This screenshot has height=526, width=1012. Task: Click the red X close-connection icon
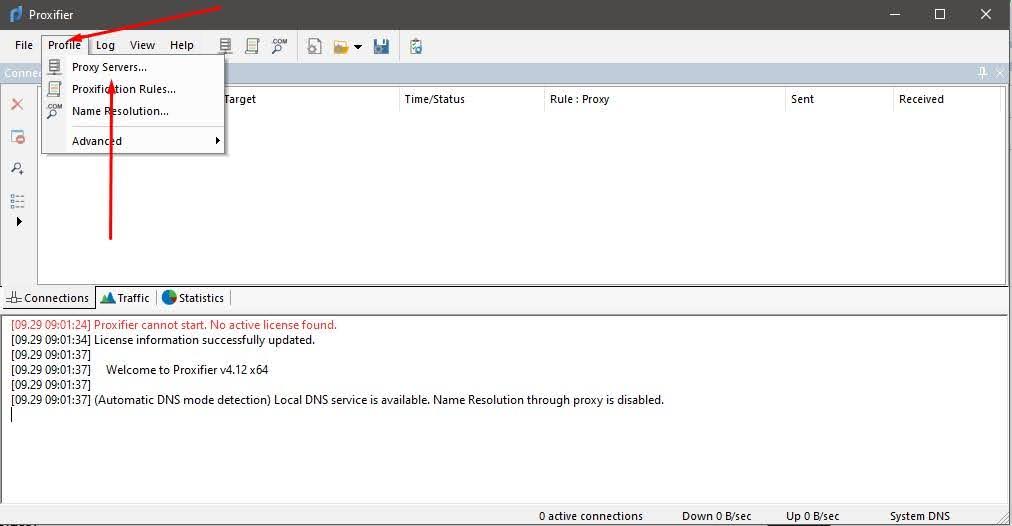point(17,104)
